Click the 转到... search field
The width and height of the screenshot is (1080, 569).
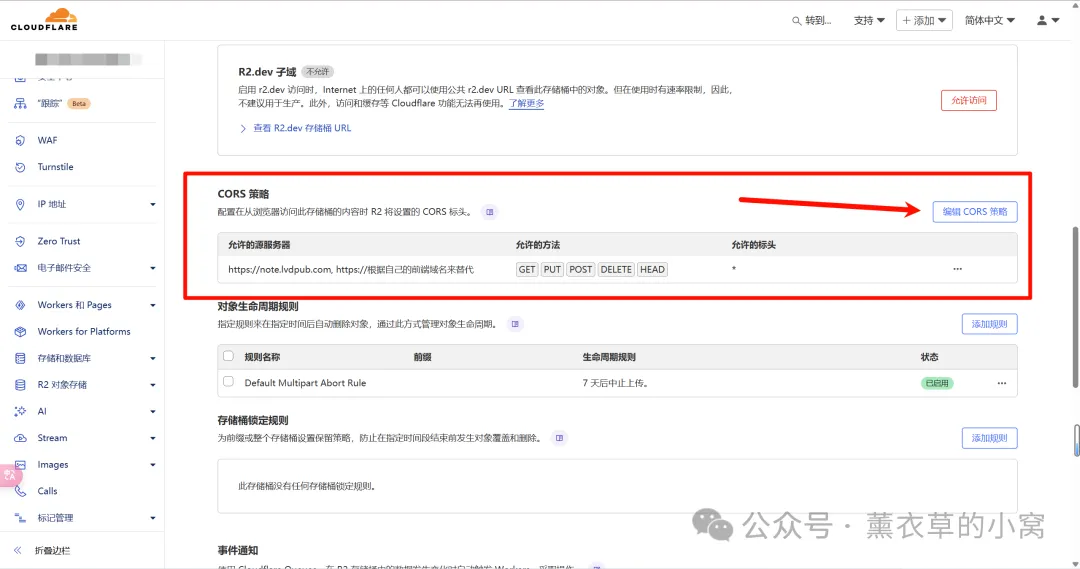pos(813,21)
